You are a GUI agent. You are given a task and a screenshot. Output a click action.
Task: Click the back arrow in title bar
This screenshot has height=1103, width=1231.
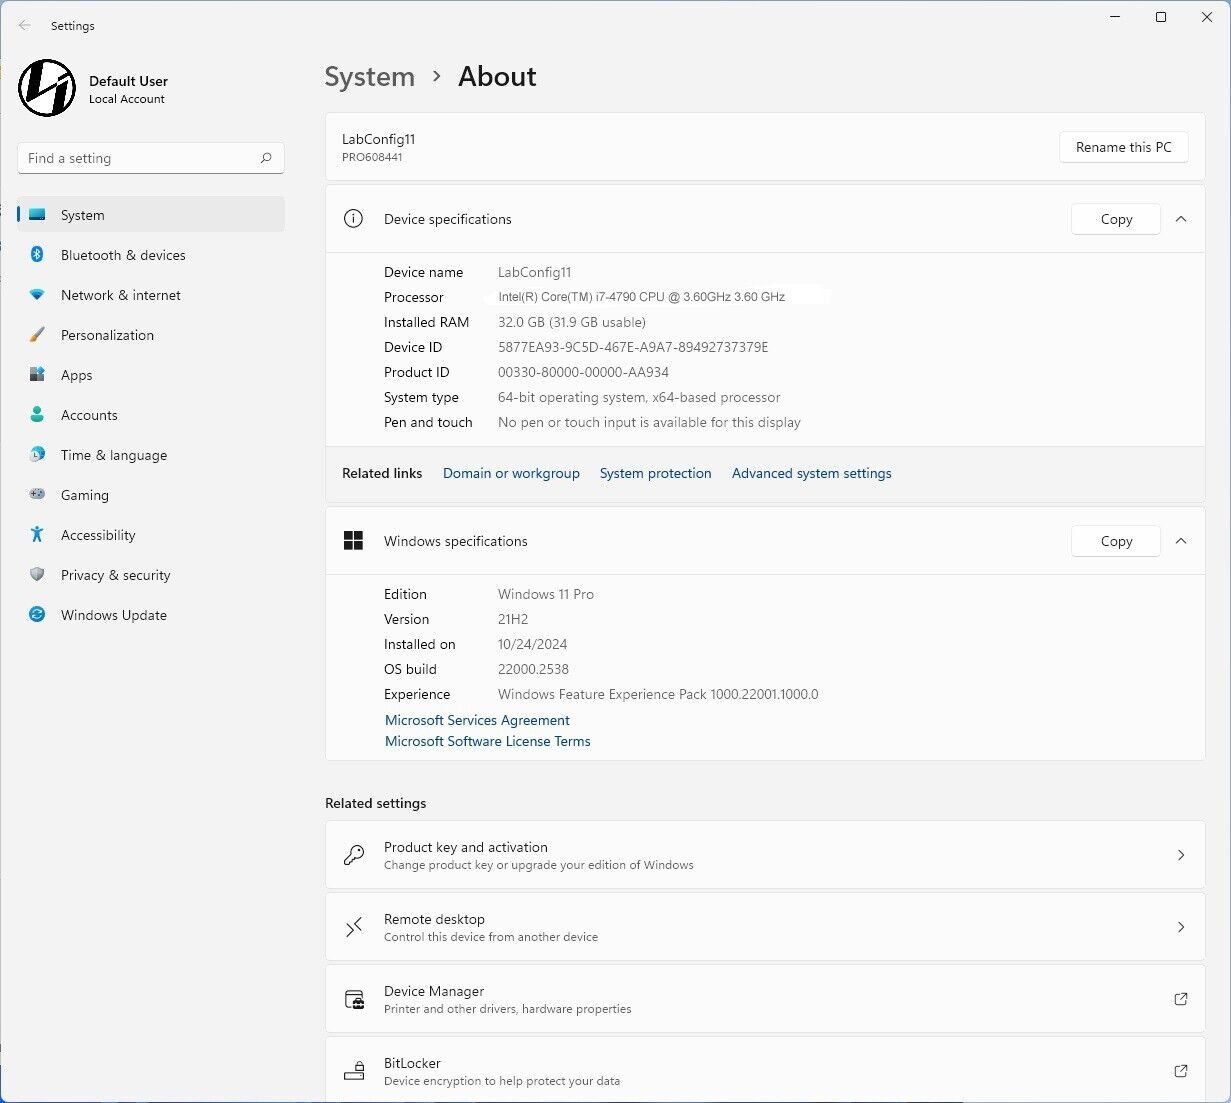[x=25, y=26]
